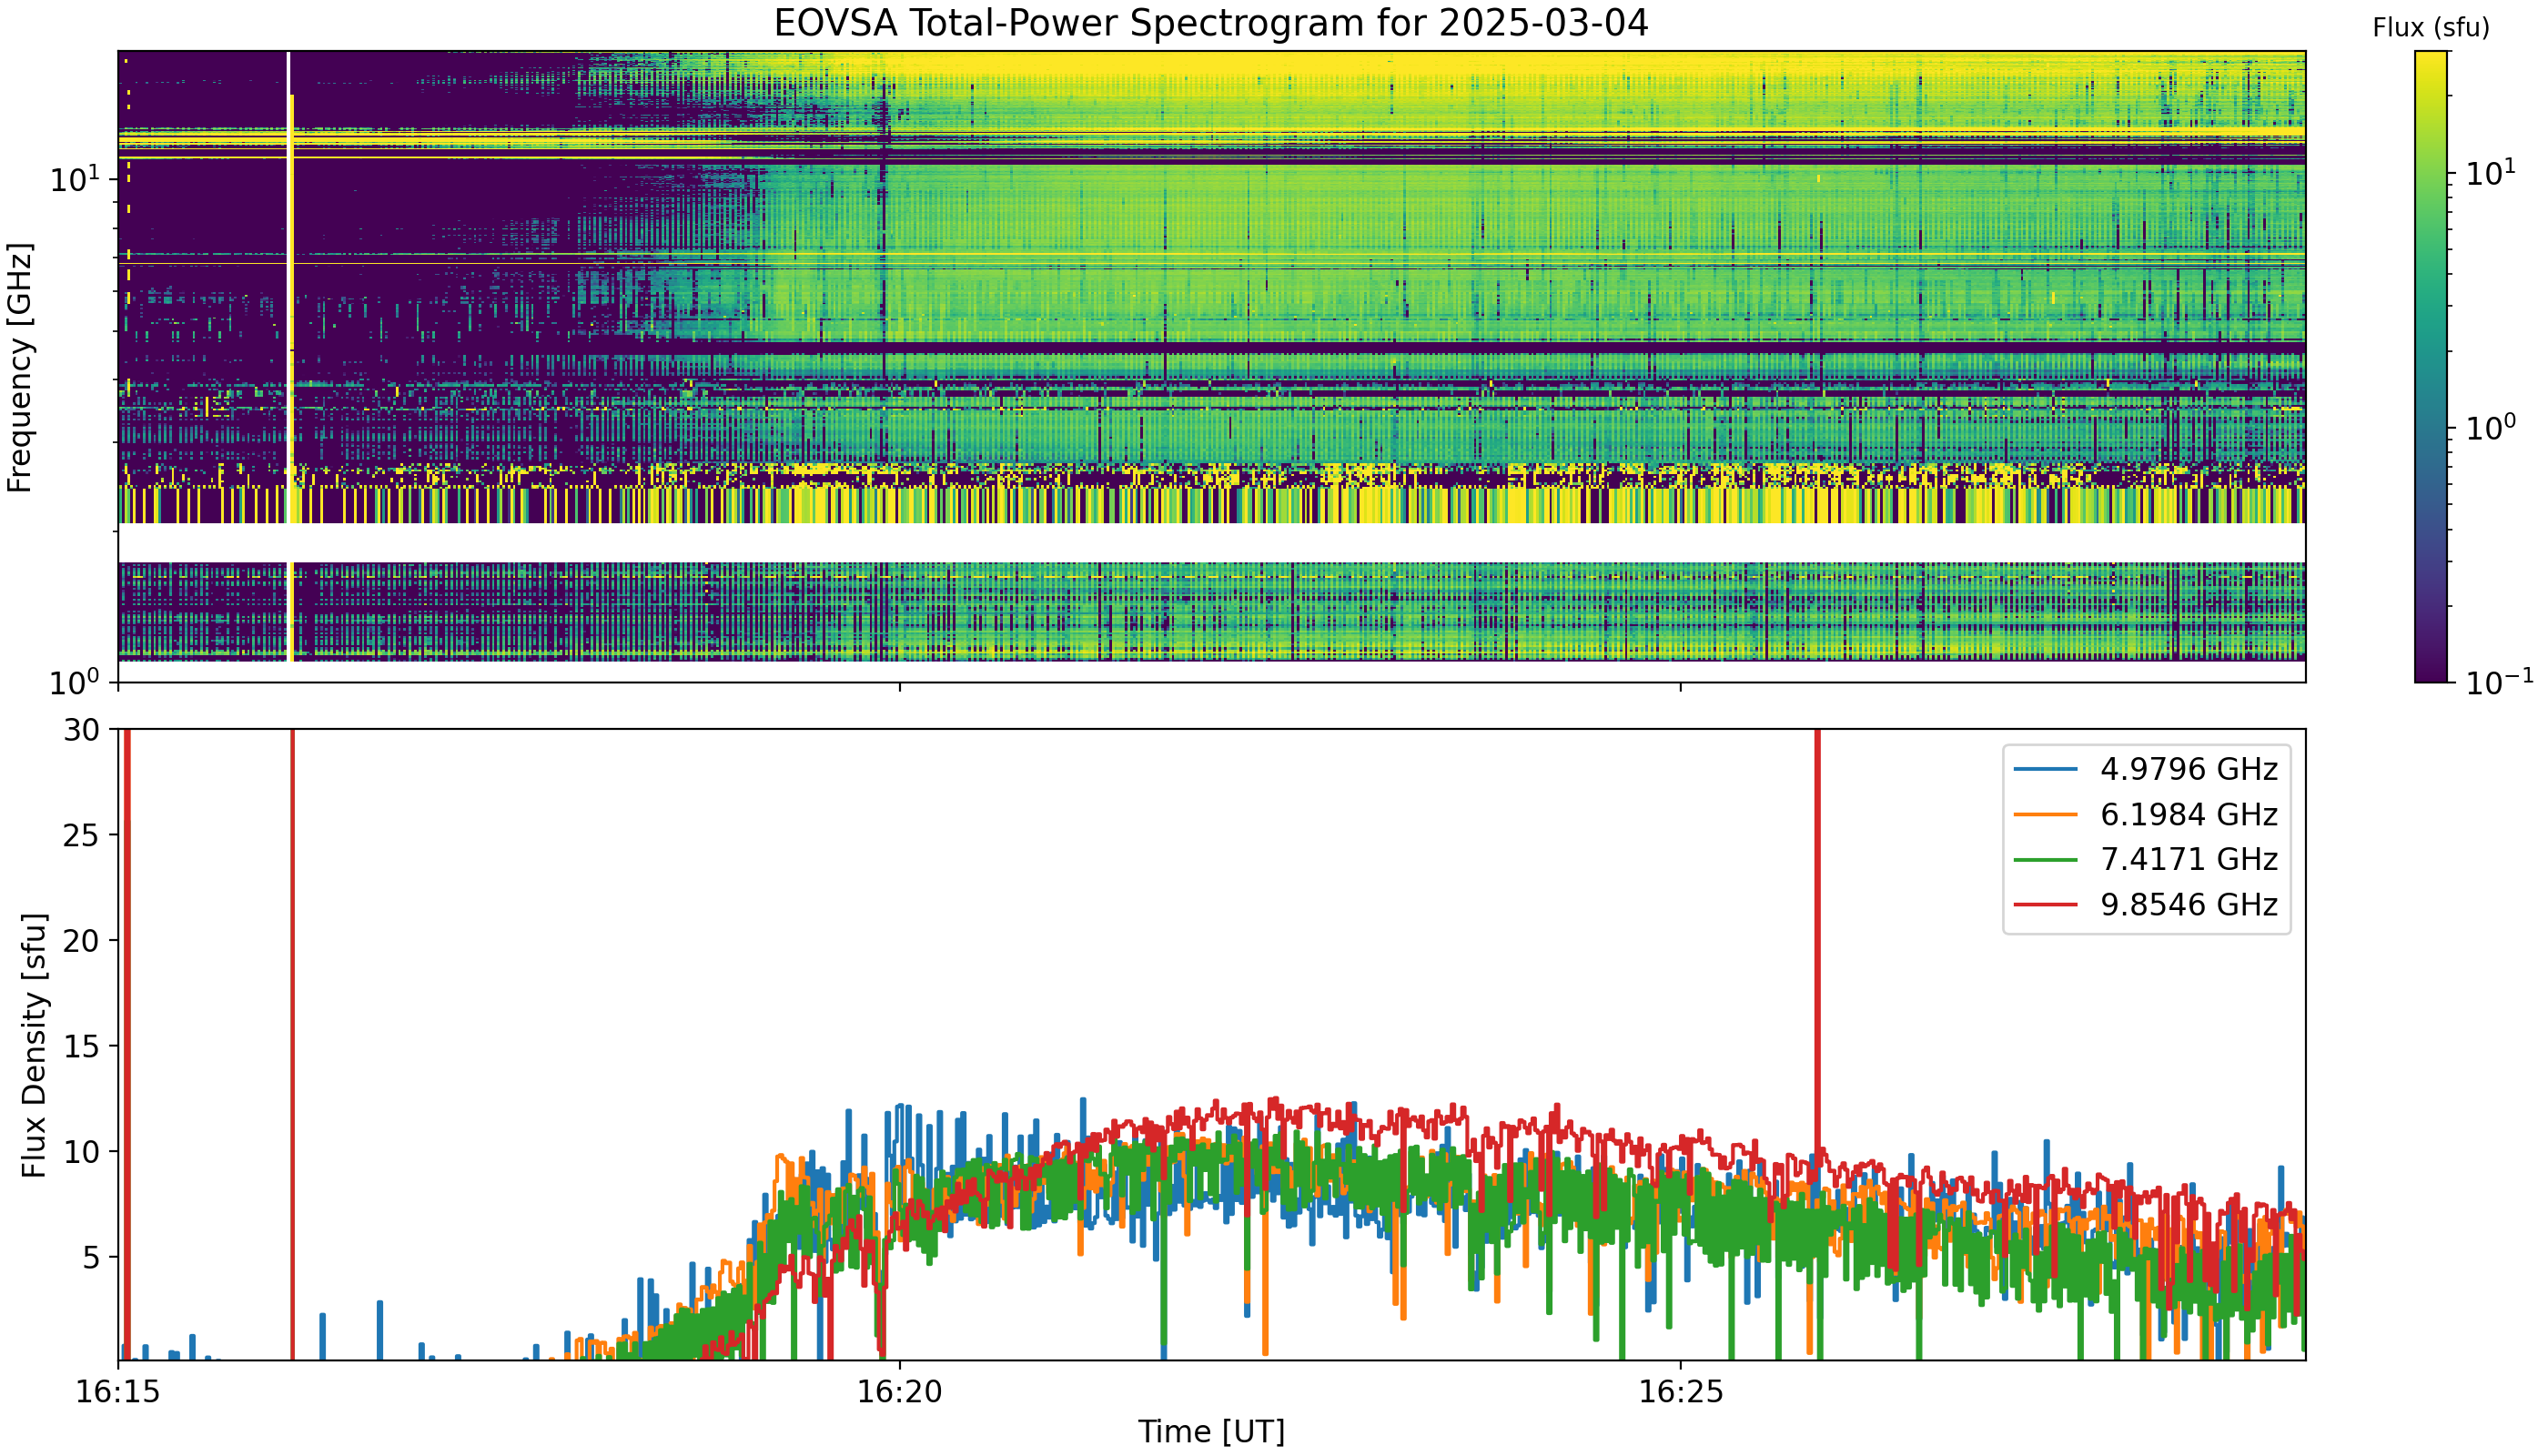The width and height of the screenshot is (2548, 1456).
Task: Click the blue line swatch in legend
Action: click(2045, 769)
